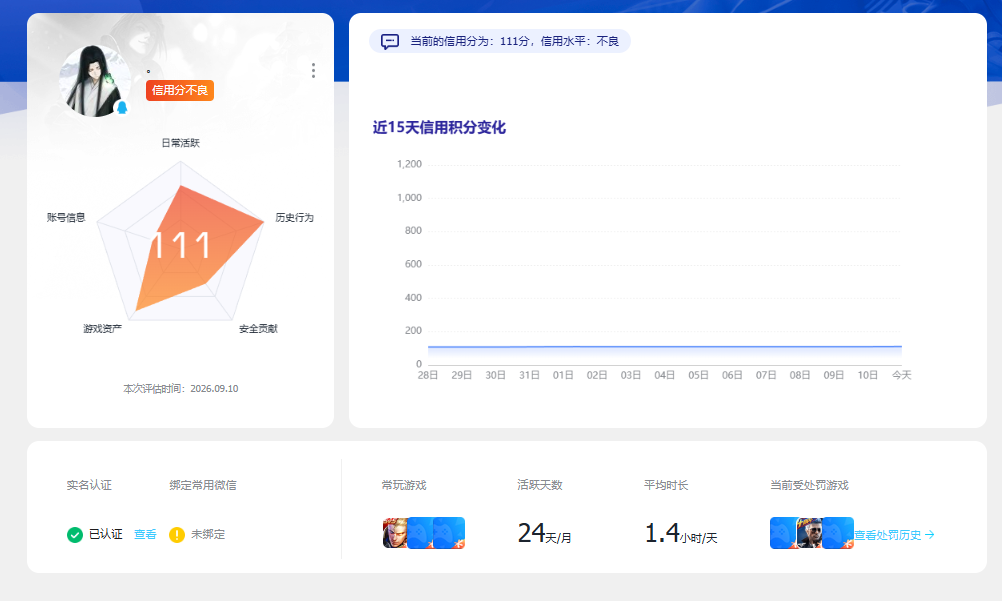Select the 日常活跃 radar axis label
Viewport: 1002px width, 601px height.
click(x=180, y=143)
